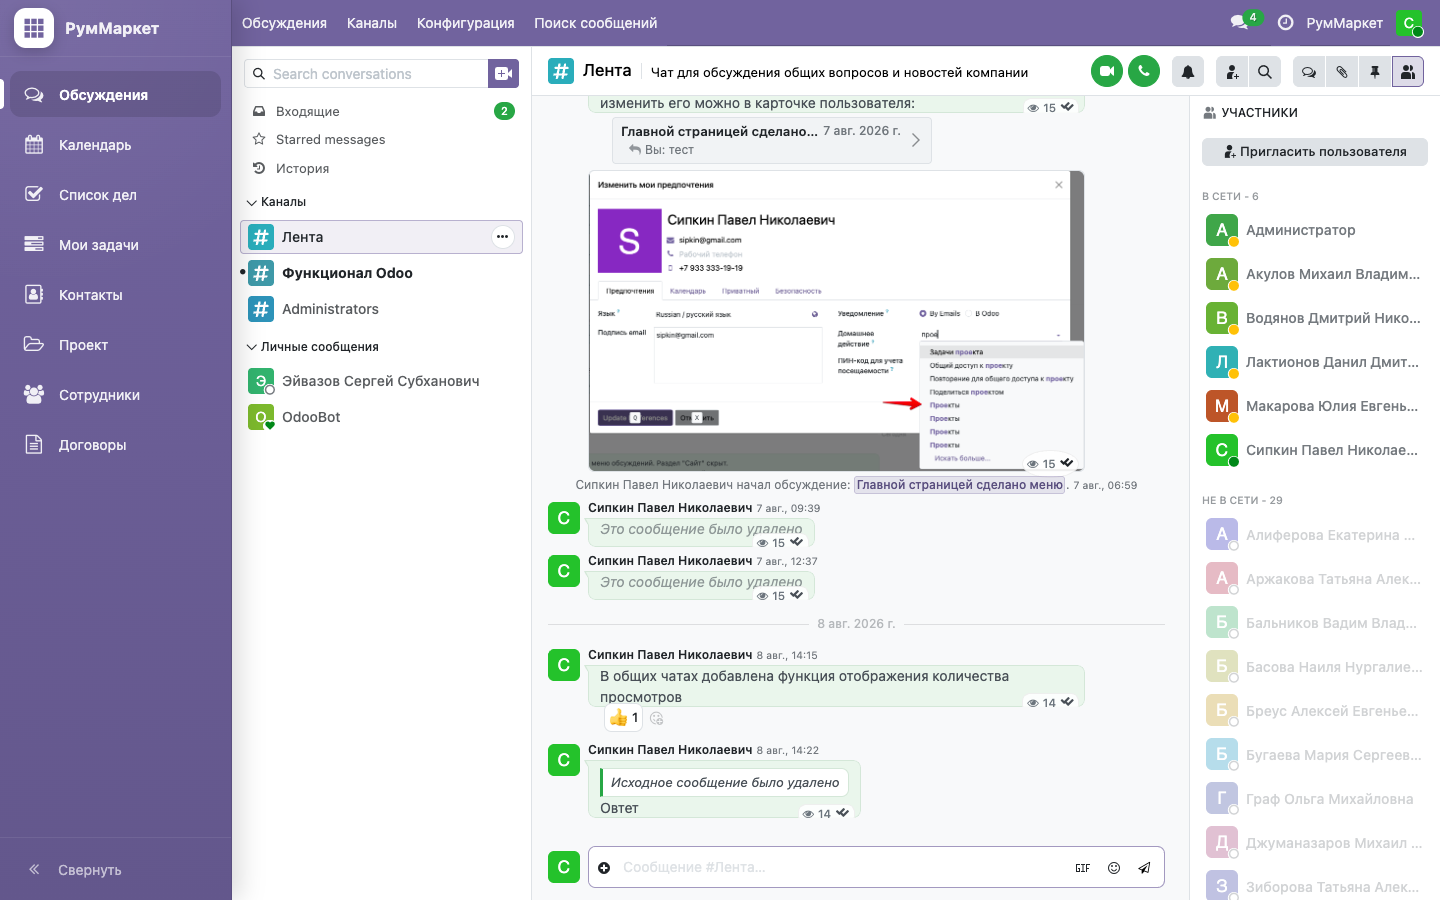Image resolution: width=1440 pixels, height=900 pixels.
Task: Open the Главной страницей сделано меню thread link
Action: point(960,485)
